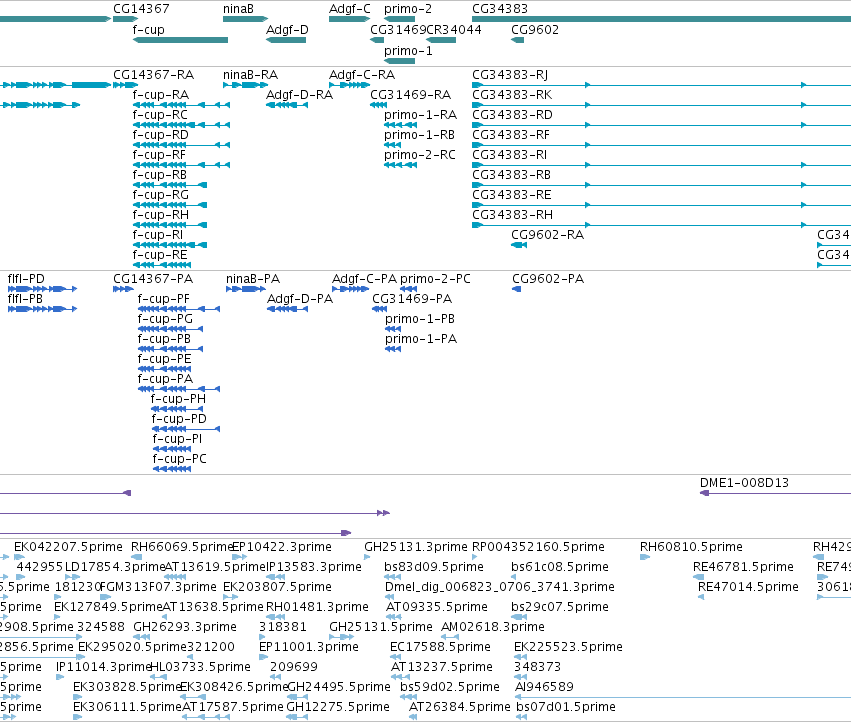This screenshot has height=722, width=851.
Task: Open transcript label Adgf-D-RA
Action: pos(300,95)
